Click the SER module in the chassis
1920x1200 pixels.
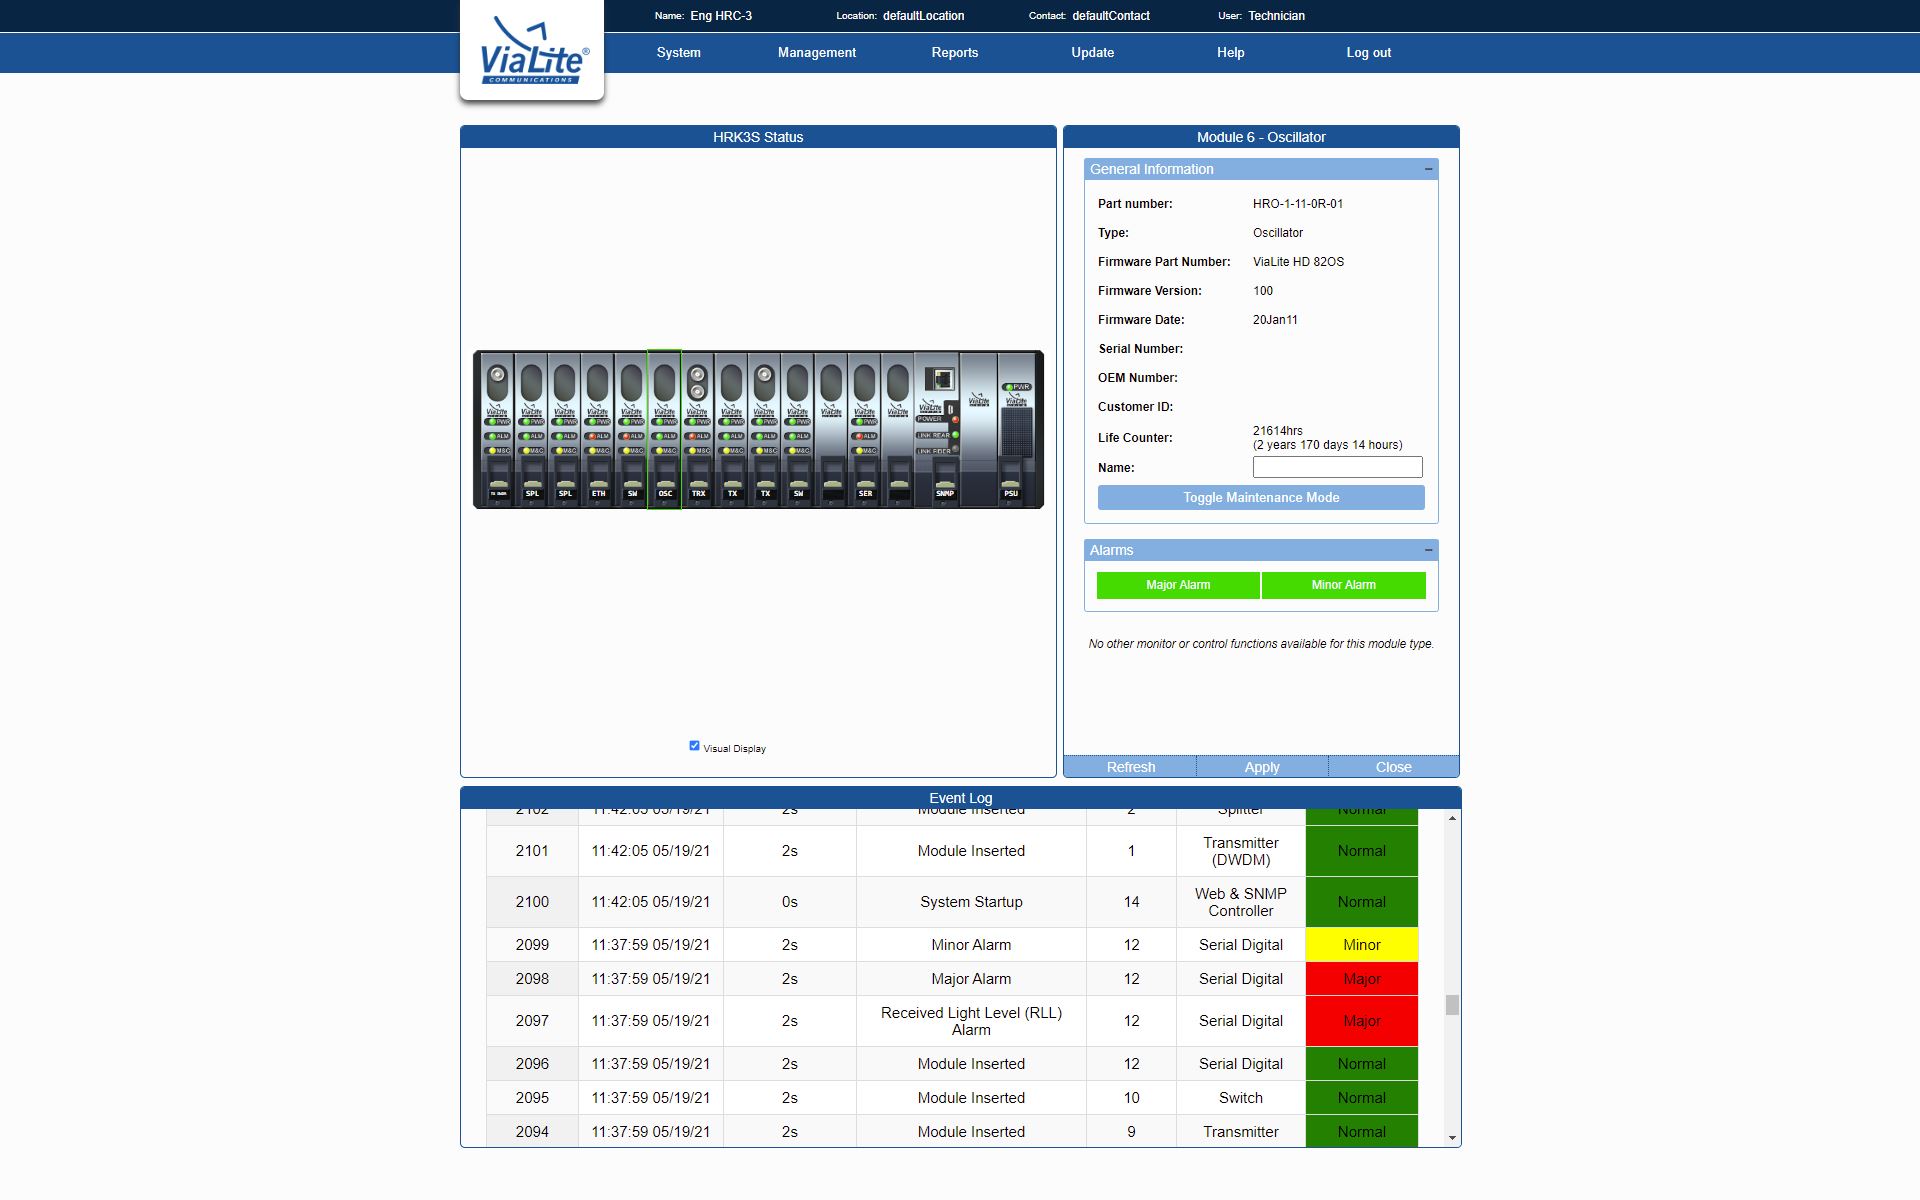pyautogui.click(x=865, y=430)
